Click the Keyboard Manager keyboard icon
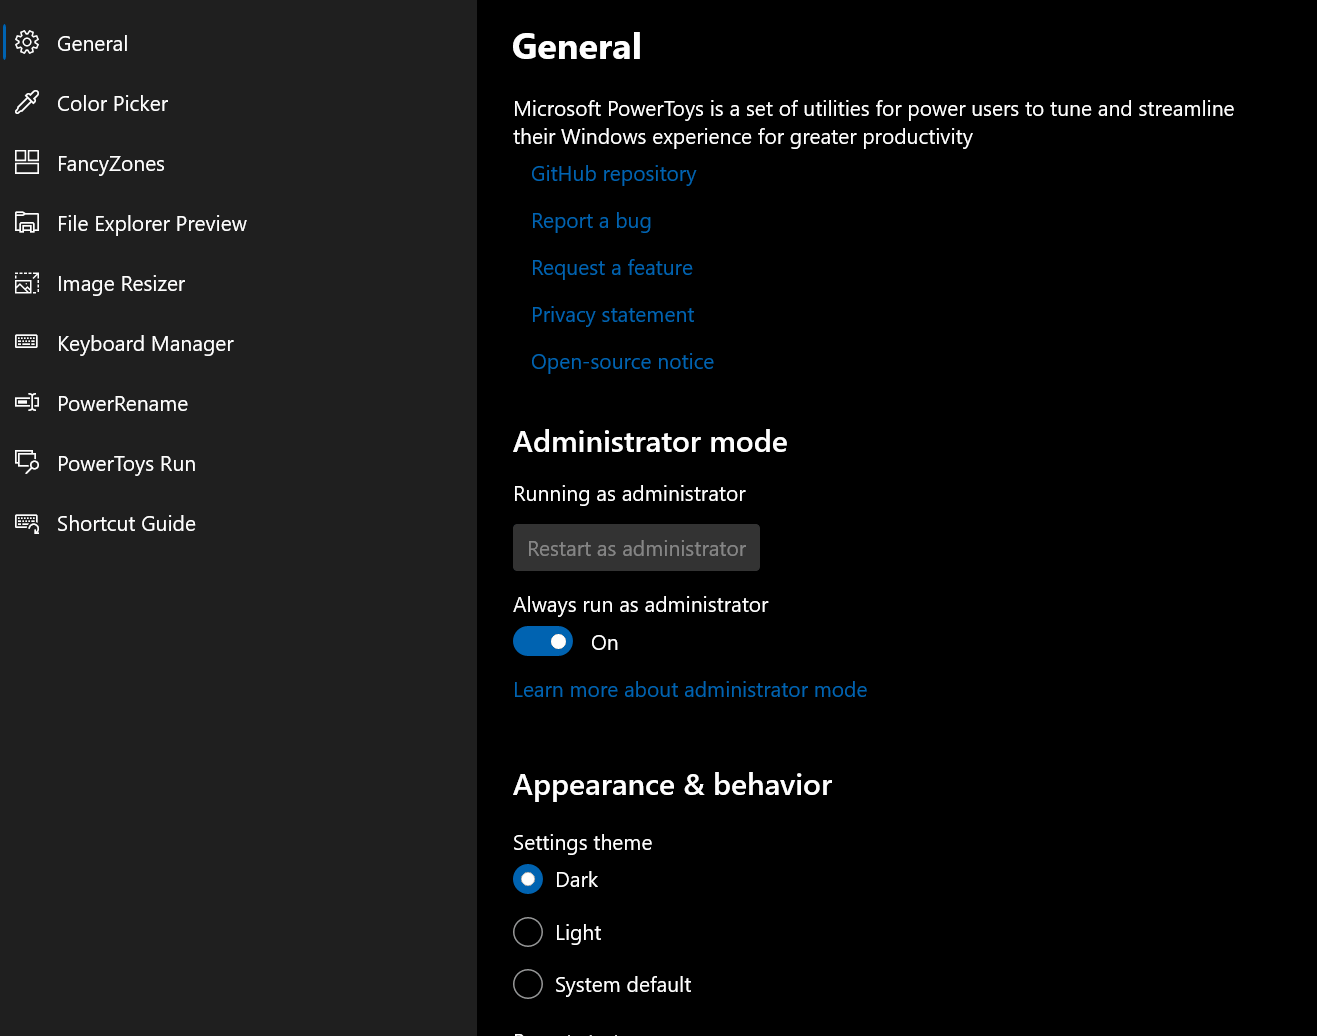1317x1036 pixels. point(27,342)
